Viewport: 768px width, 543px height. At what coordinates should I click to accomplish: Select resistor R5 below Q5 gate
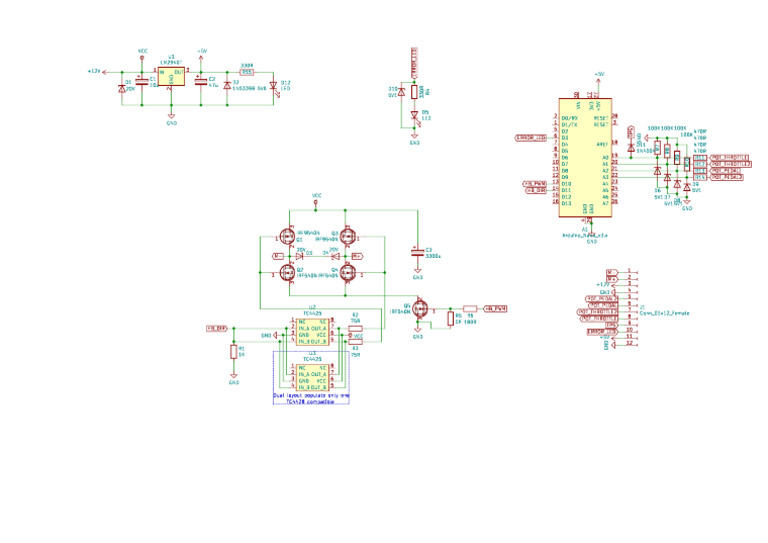point(451,319)
